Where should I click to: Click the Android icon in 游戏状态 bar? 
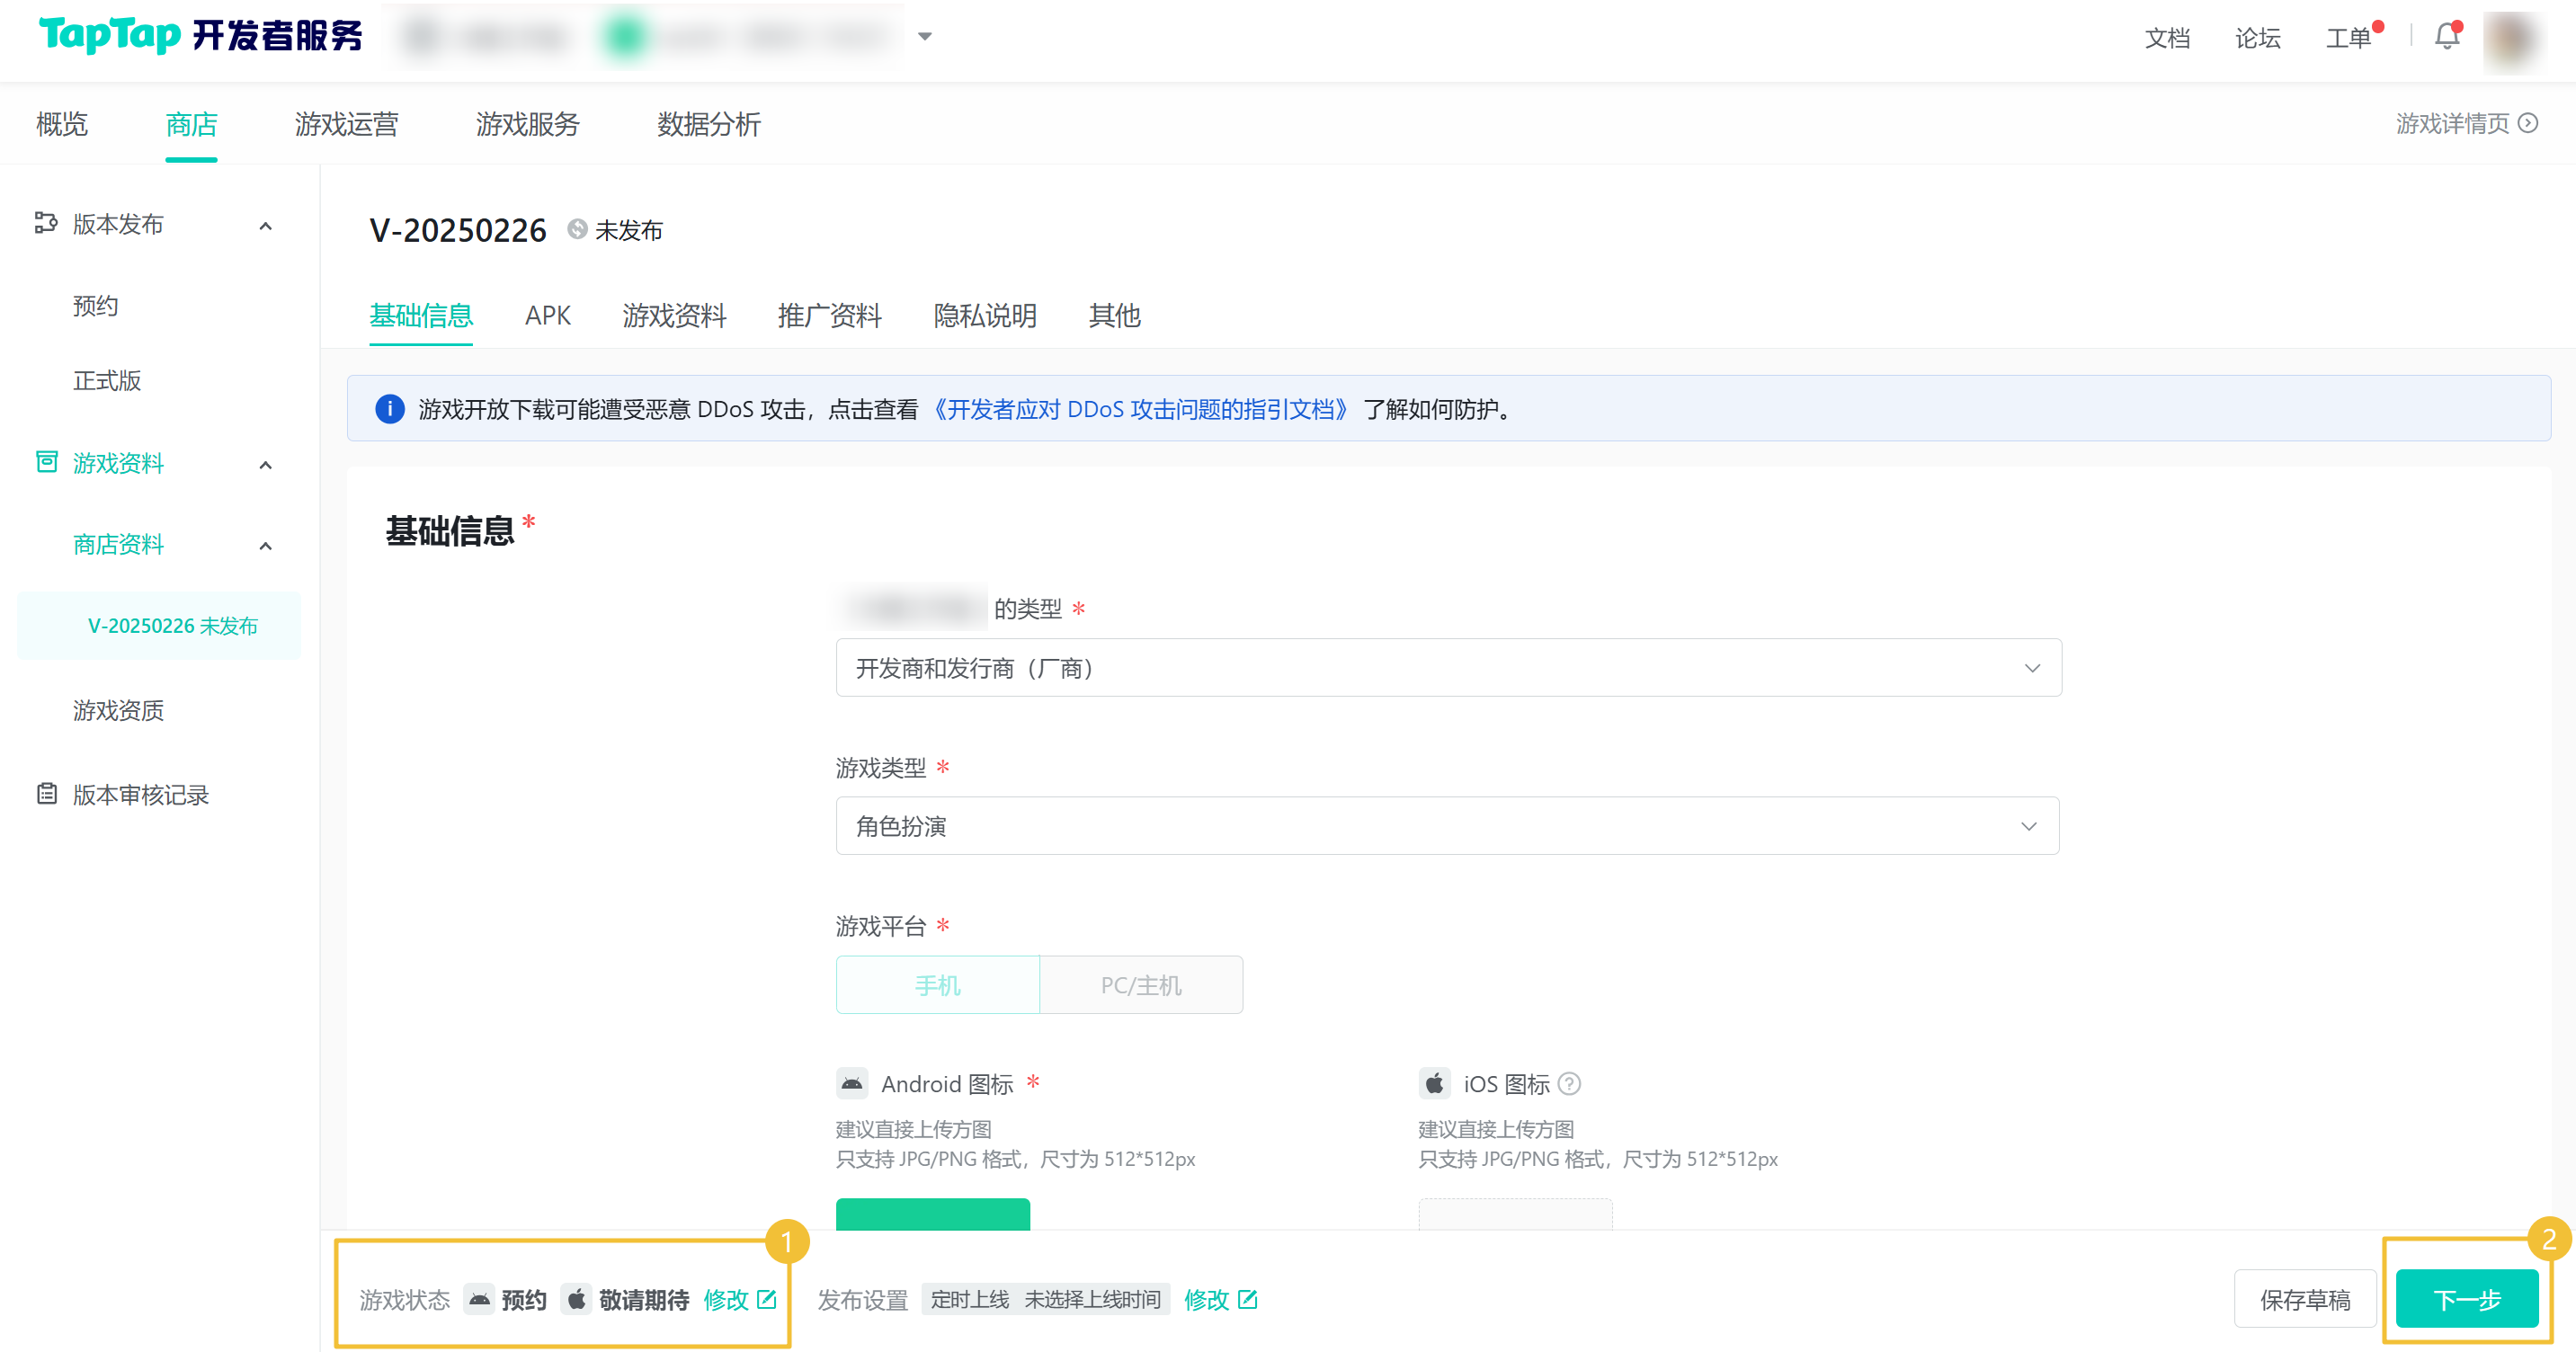pos(480,1299)
